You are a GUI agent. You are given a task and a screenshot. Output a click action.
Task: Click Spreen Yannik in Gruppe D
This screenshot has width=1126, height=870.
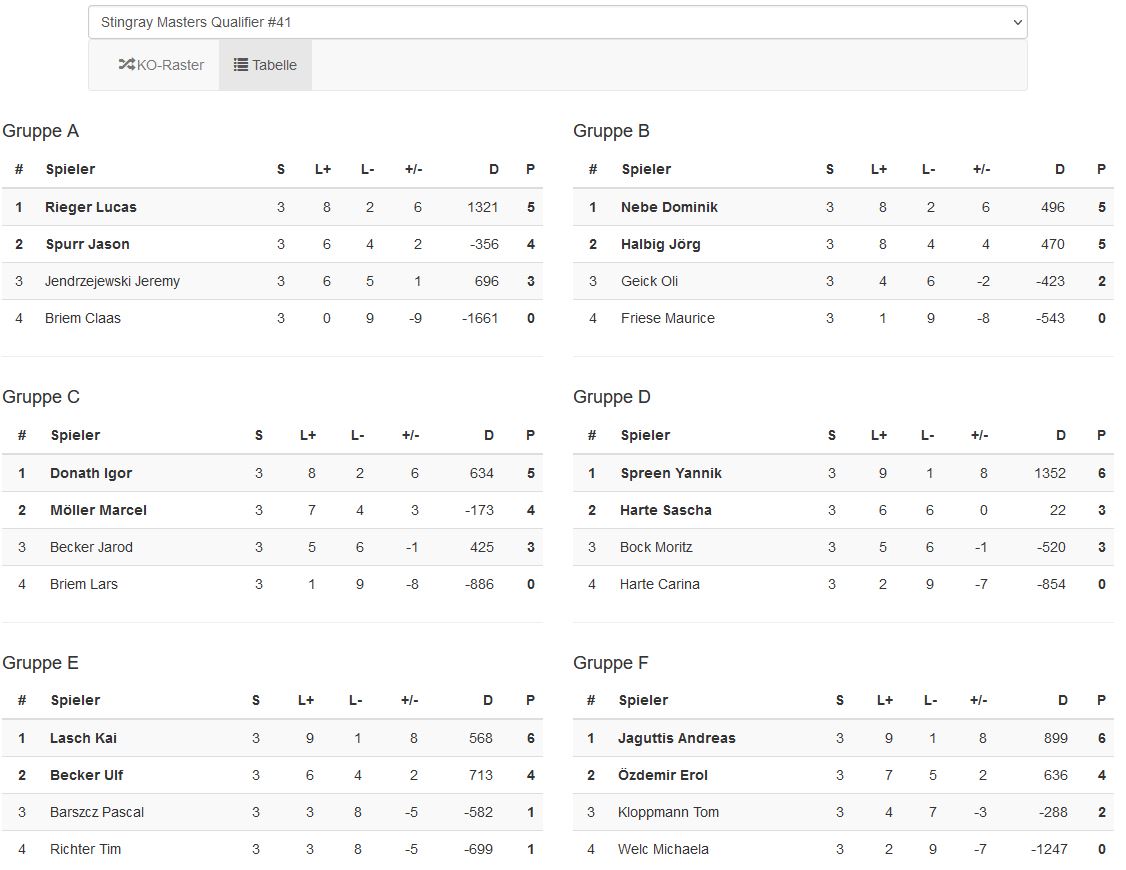click(x=671, y=473)
